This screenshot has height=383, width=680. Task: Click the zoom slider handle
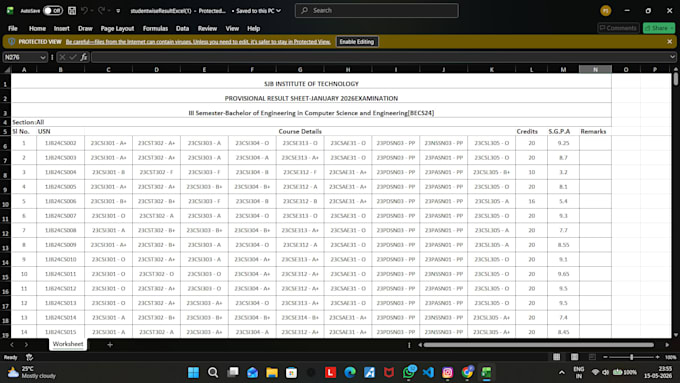(631, 357)
